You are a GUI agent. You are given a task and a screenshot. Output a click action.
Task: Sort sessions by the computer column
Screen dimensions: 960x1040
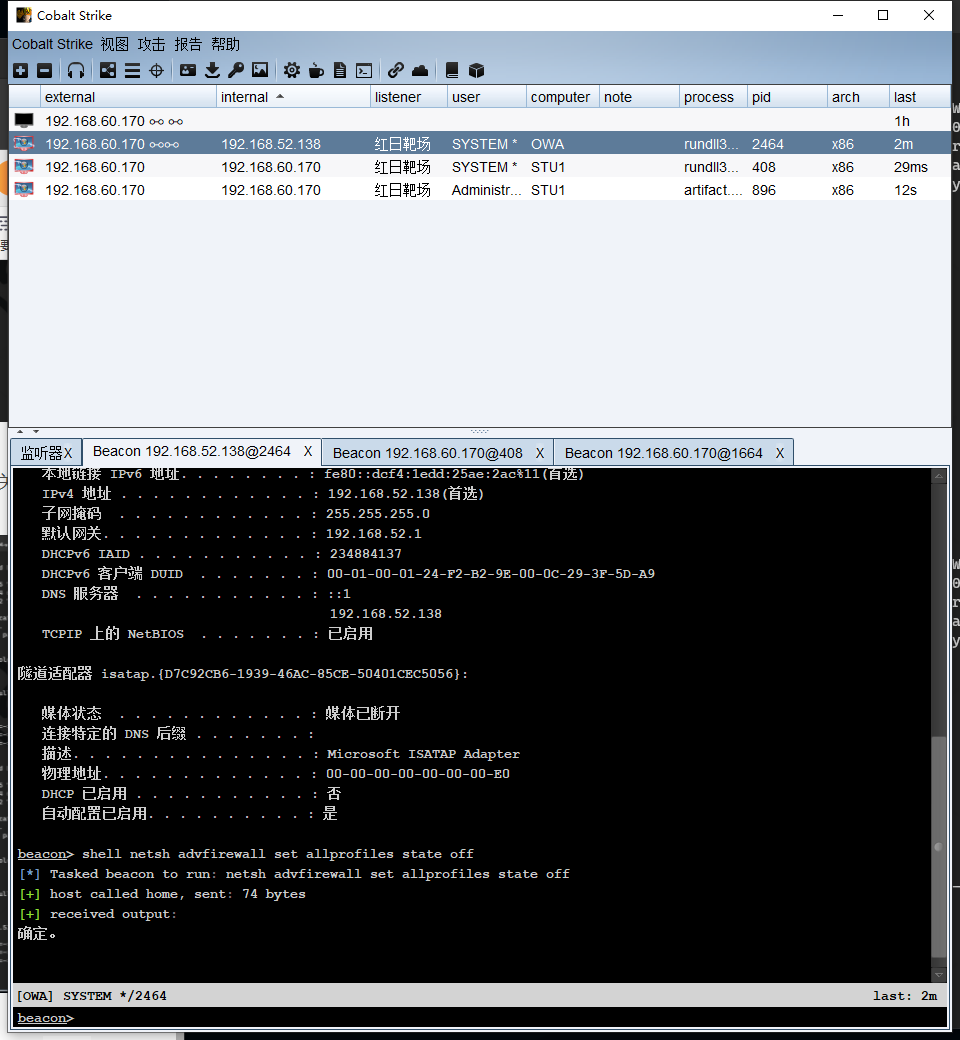[x=563, y=97]
